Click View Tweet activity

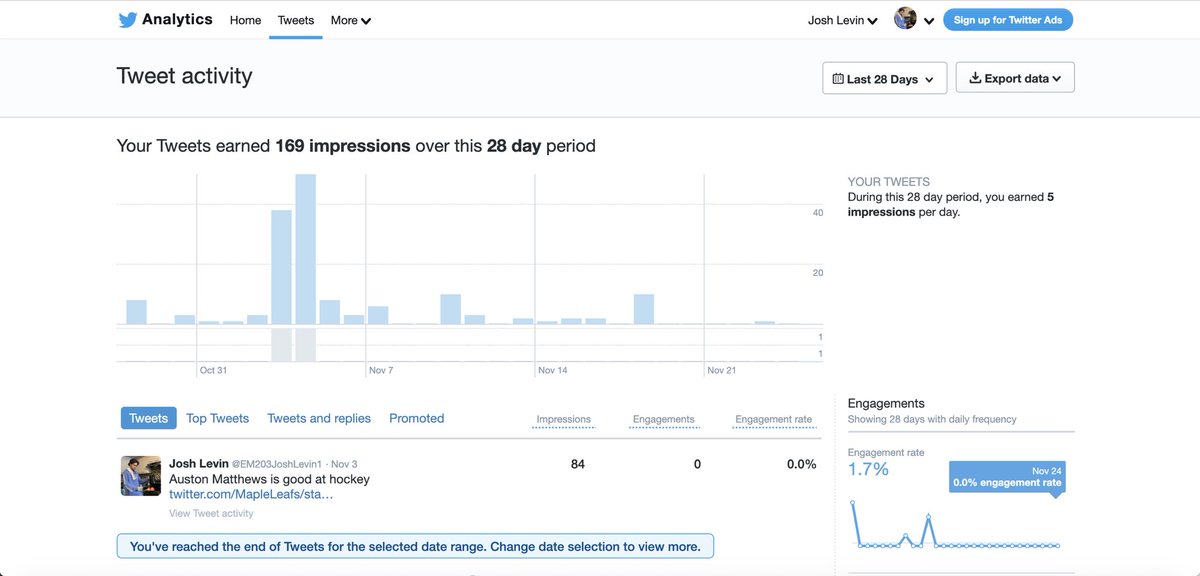211,513
